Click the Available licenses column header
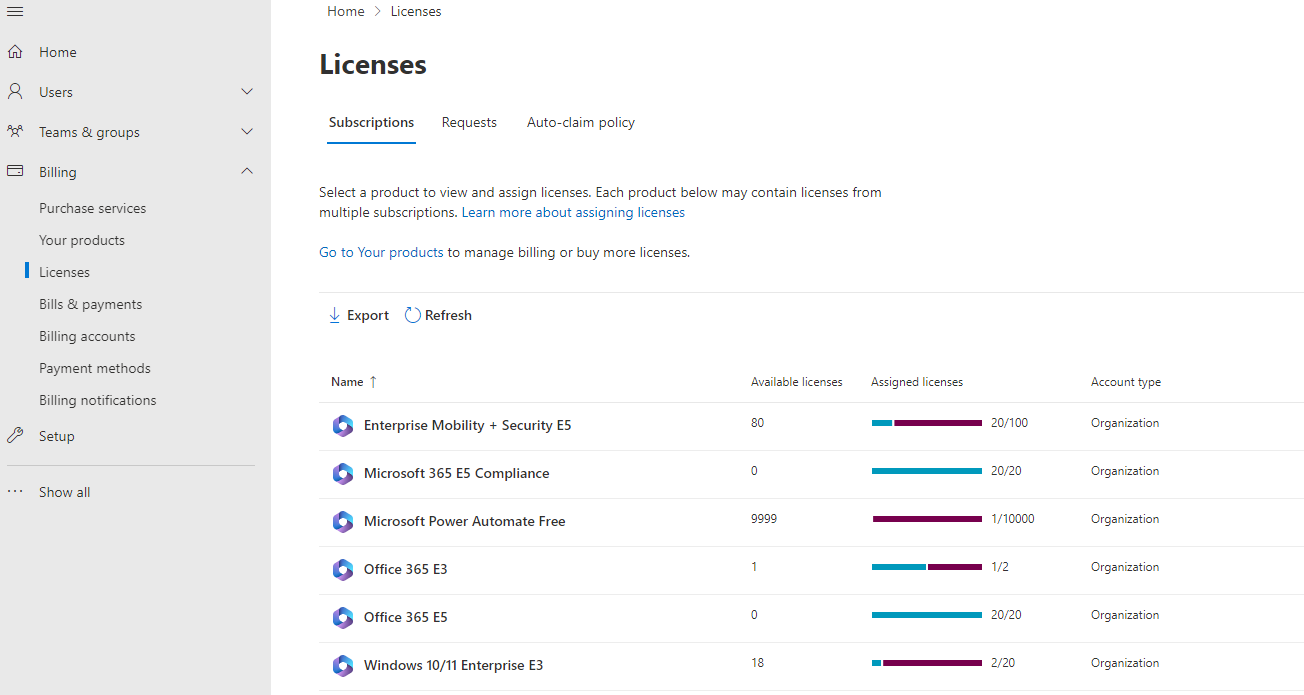This screenshot has width=1304, height=695. point(797,382)
